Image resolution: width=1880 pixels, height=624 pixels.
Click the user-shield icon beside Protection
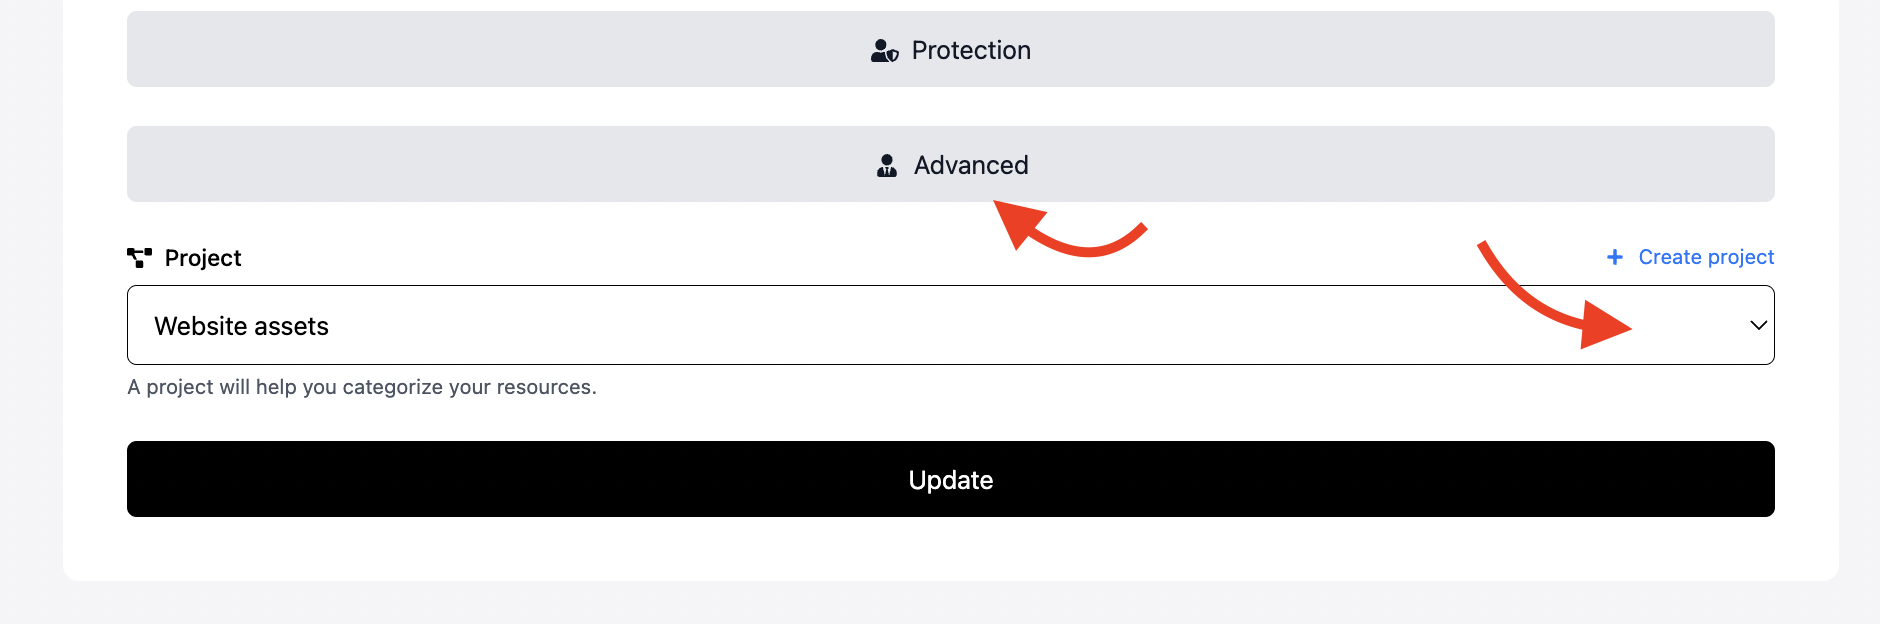[884, 51]
